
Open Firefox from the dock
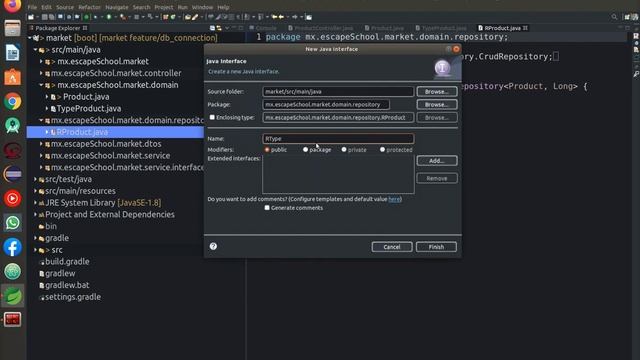[x=12, y=6]
